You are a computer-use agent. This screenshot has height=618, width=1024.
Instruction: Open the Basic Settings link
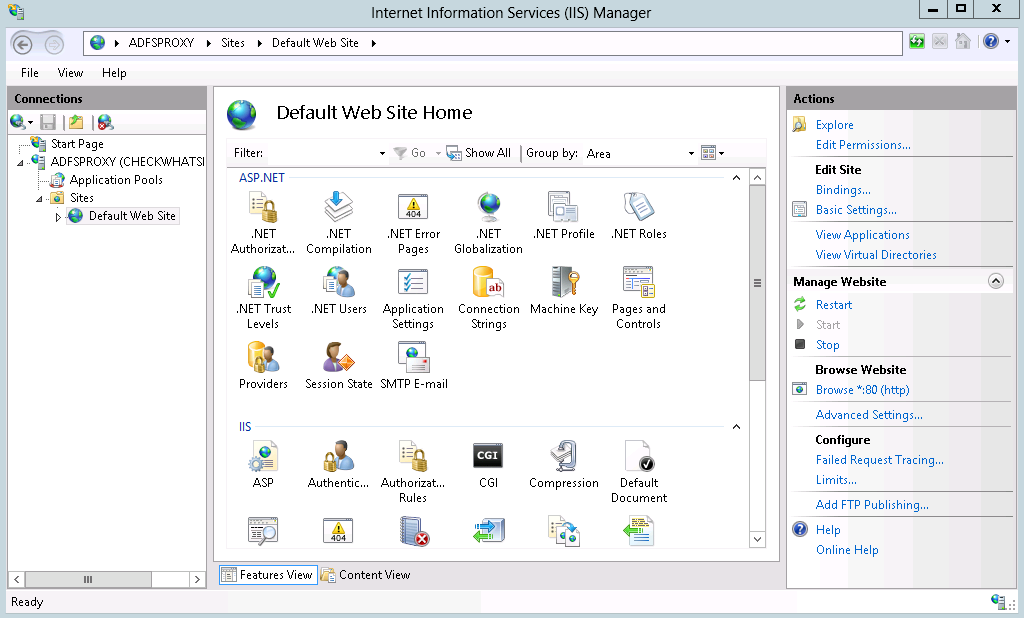[x=856, y=210]
